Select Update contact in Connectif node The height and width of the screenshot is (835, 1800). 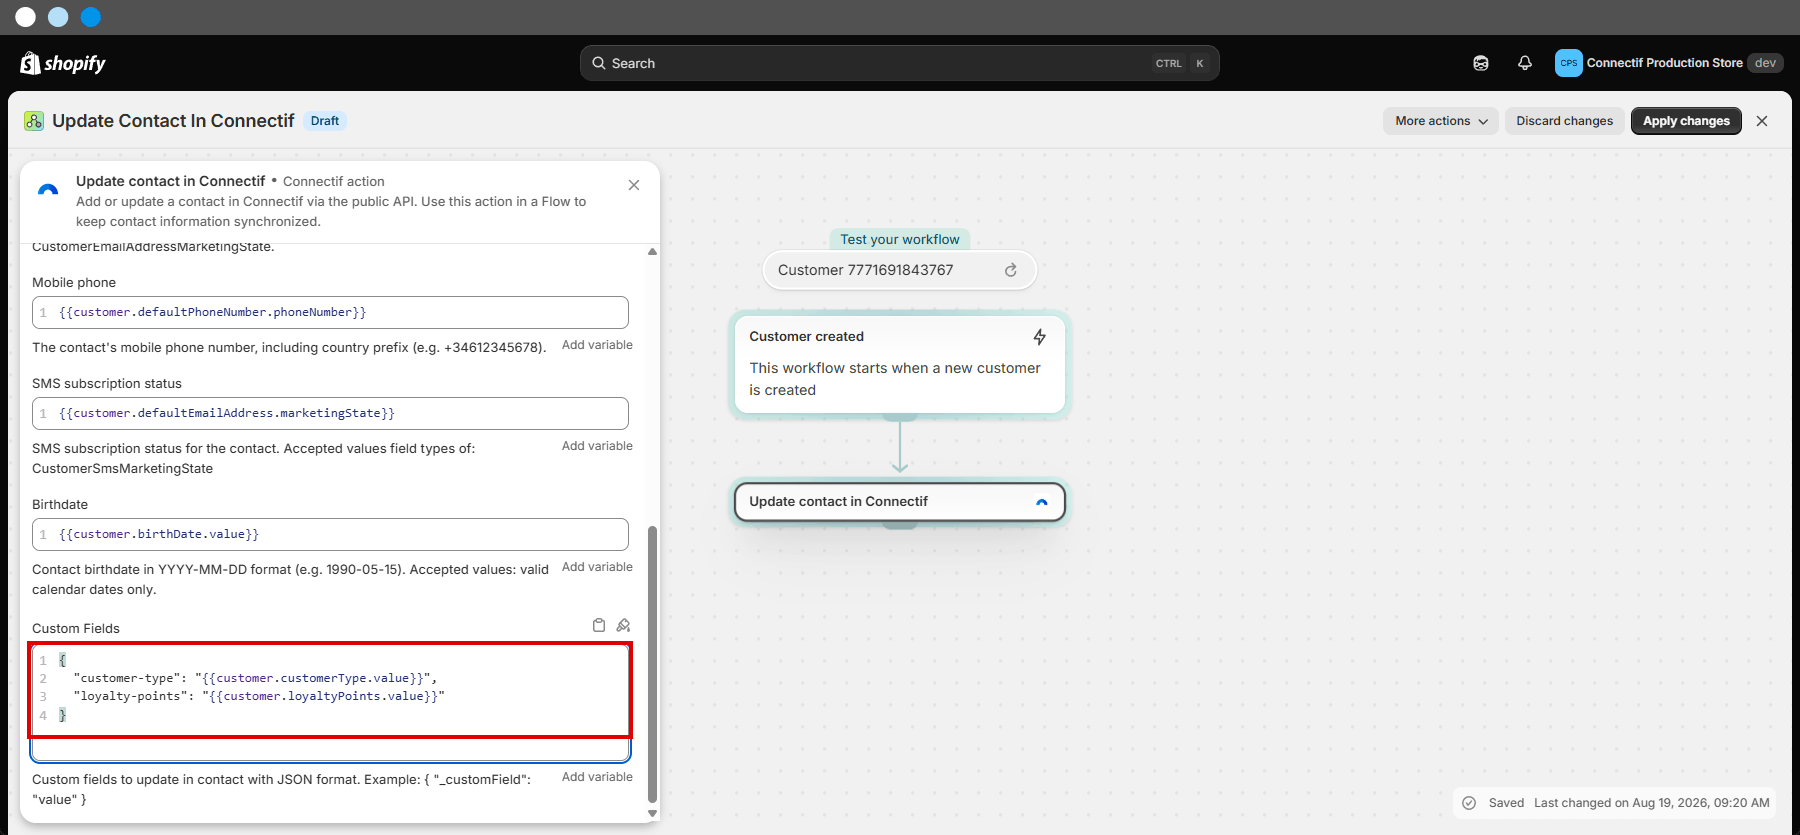click(x=900, y=502)
